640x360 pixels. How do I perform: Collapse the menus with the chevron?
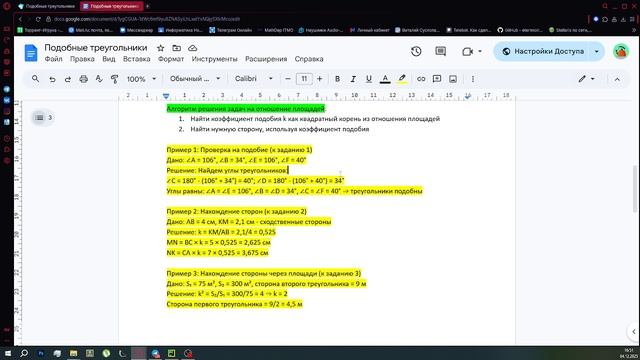click(617, 79)
